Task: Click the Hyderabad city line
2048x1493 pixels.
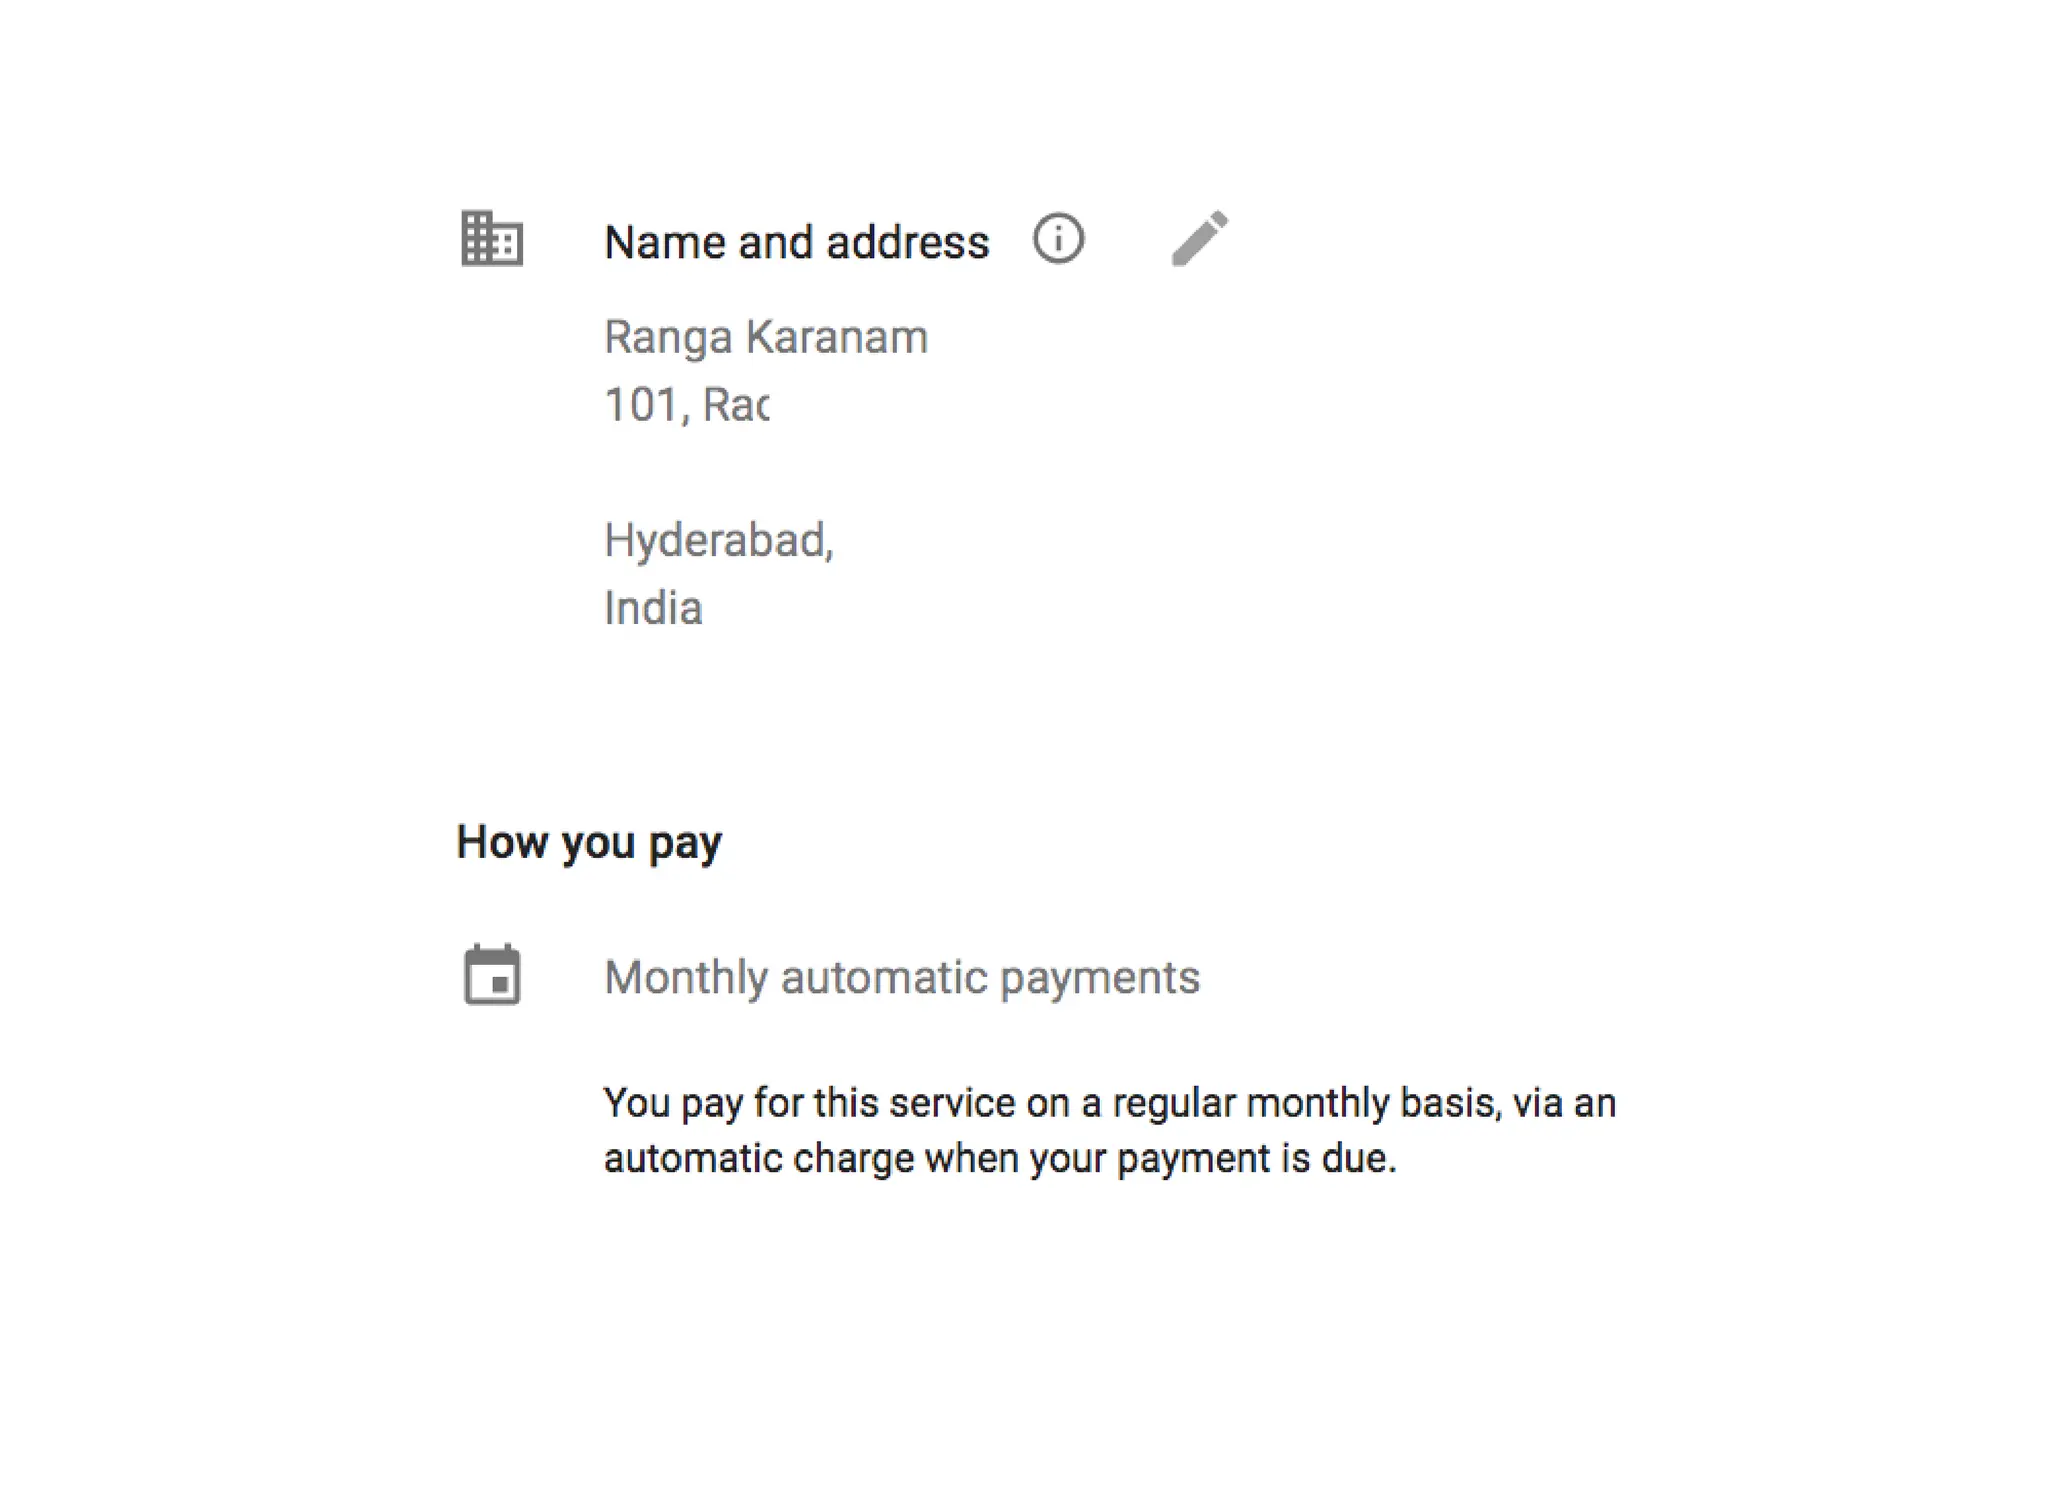Action: click(x=718, y=541)
